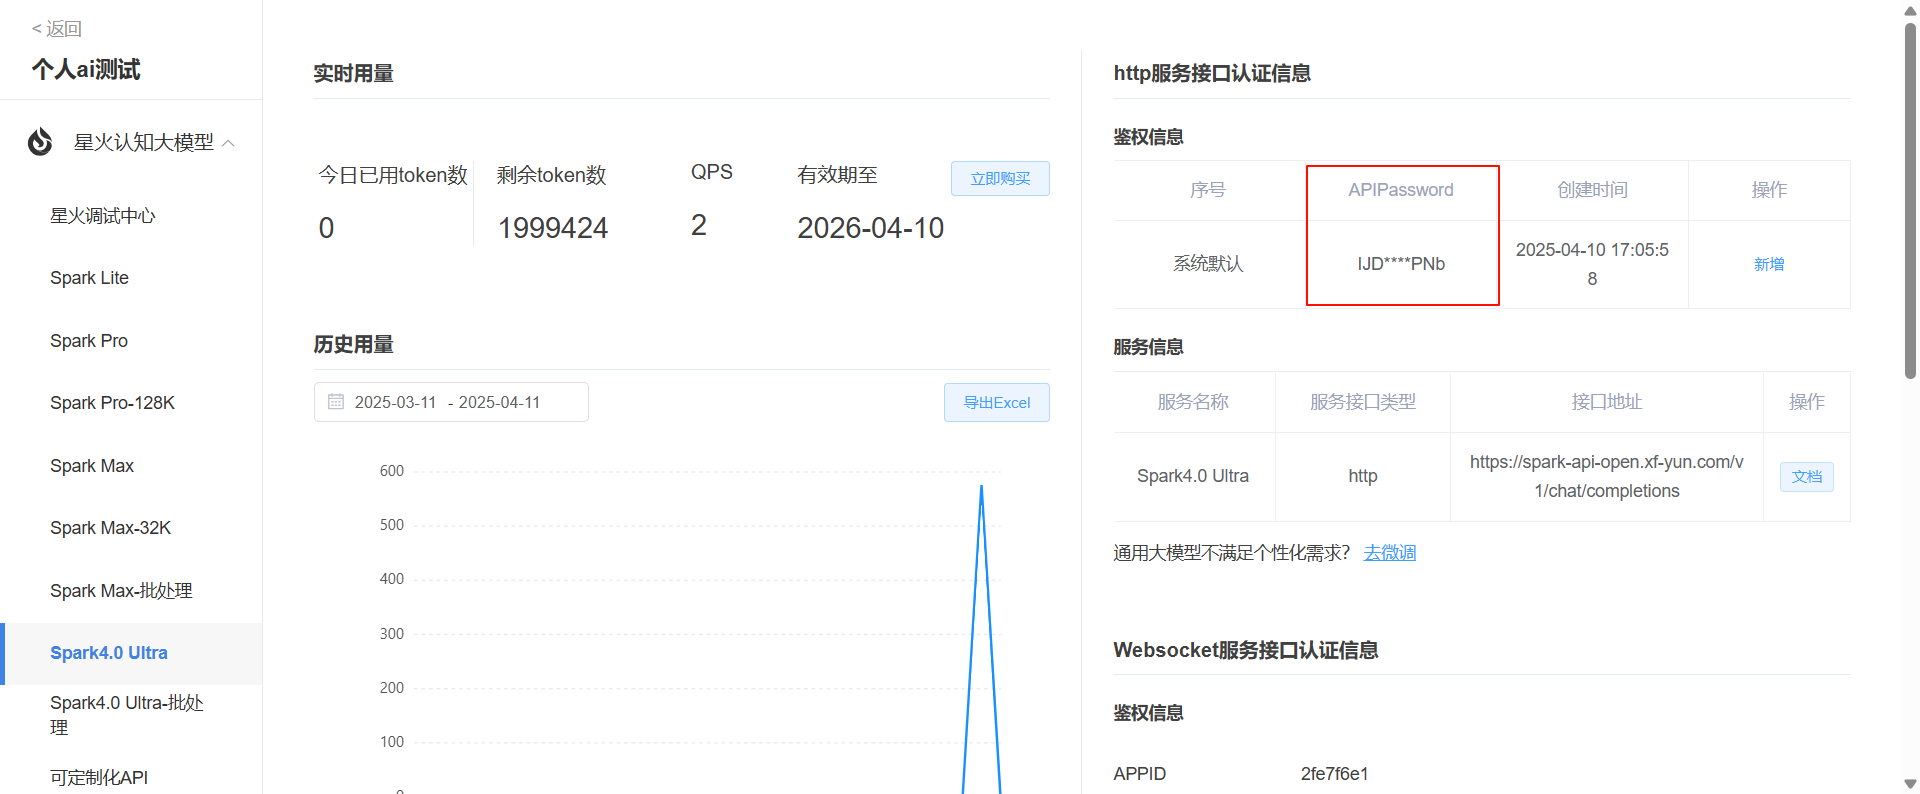
Task: Click the page vertical scrollbar thumb
Action: [x=1910, y=200]
